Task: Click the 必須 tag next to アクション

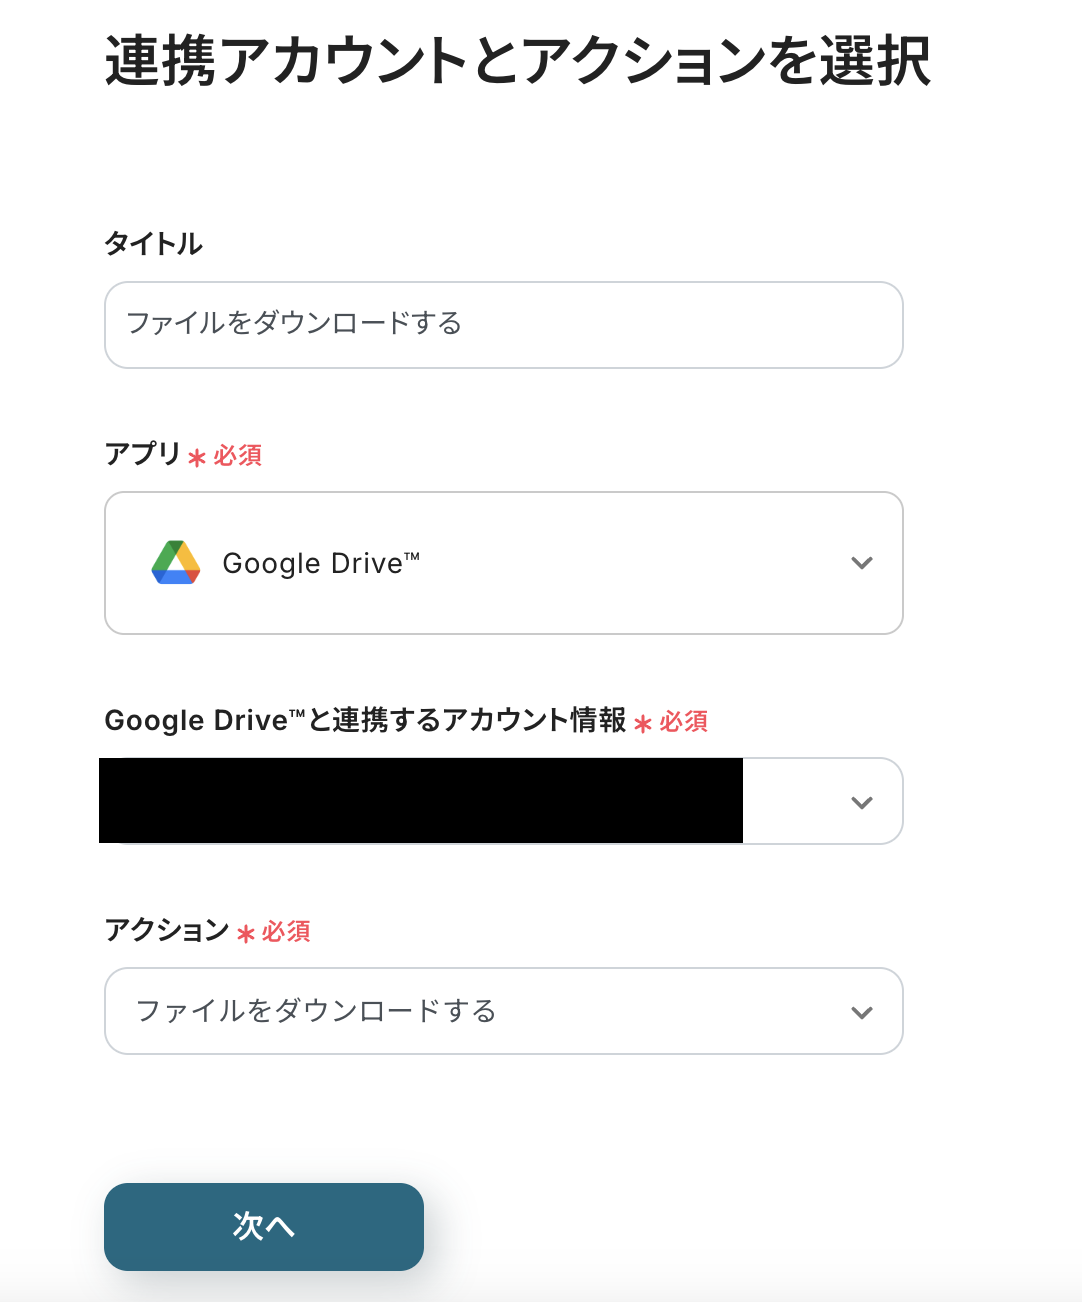Action: pyautogui.click(x=287, y=932)
